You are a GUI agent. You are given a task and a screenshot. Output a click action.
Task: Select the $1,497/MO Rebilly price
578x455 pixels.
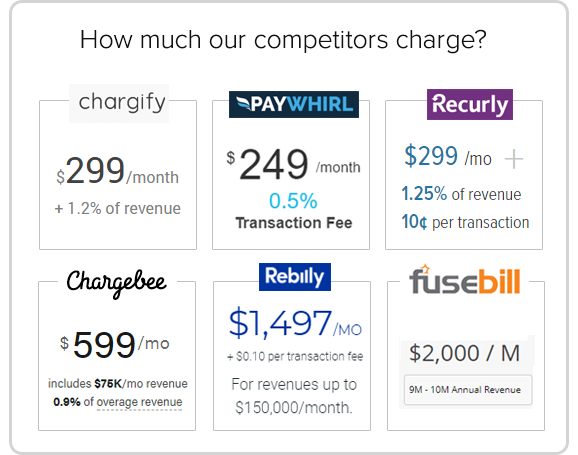click(295, 323)
